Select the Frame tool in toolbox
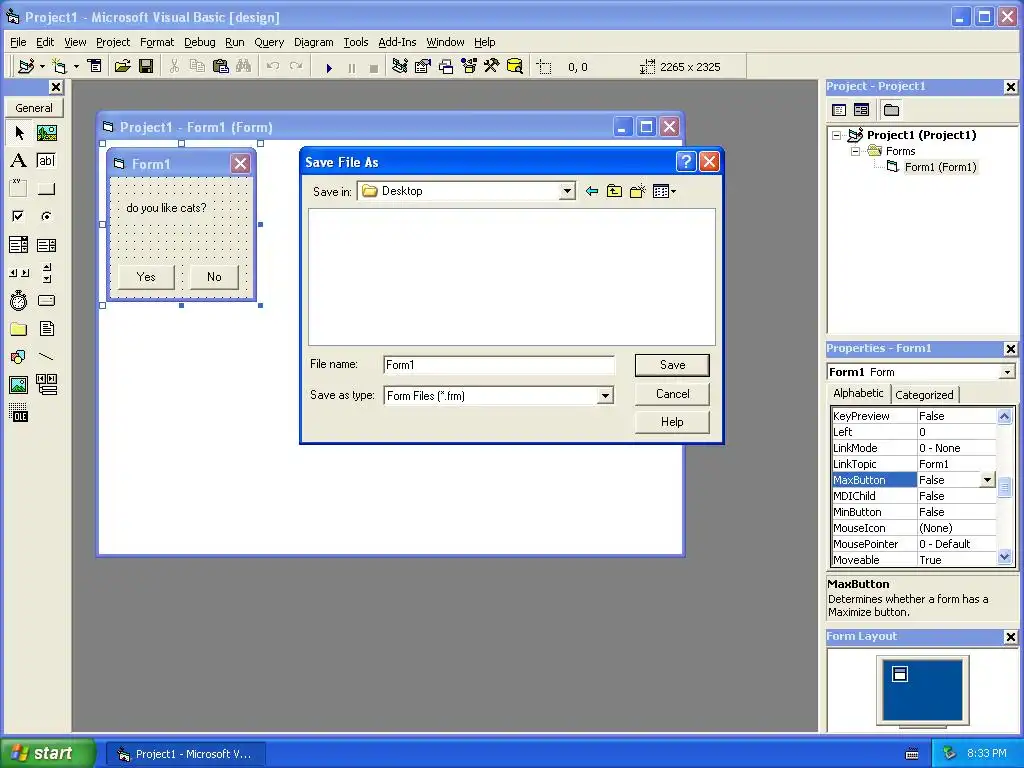 19,189
